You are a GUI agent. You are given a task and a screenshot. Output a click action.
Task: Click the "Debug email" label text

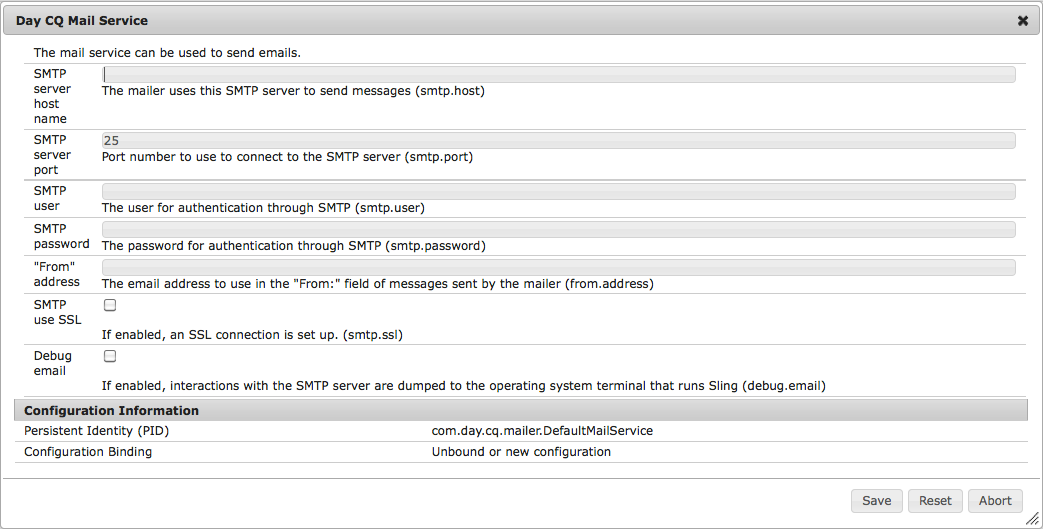click(x=53, y=363)
